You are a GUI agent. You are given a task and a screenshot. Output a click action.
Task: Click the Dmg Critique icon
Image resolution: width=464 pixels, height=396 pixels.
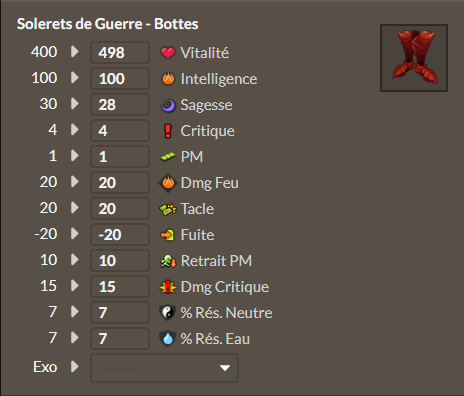pyautogui.click(x=168, y=287)
